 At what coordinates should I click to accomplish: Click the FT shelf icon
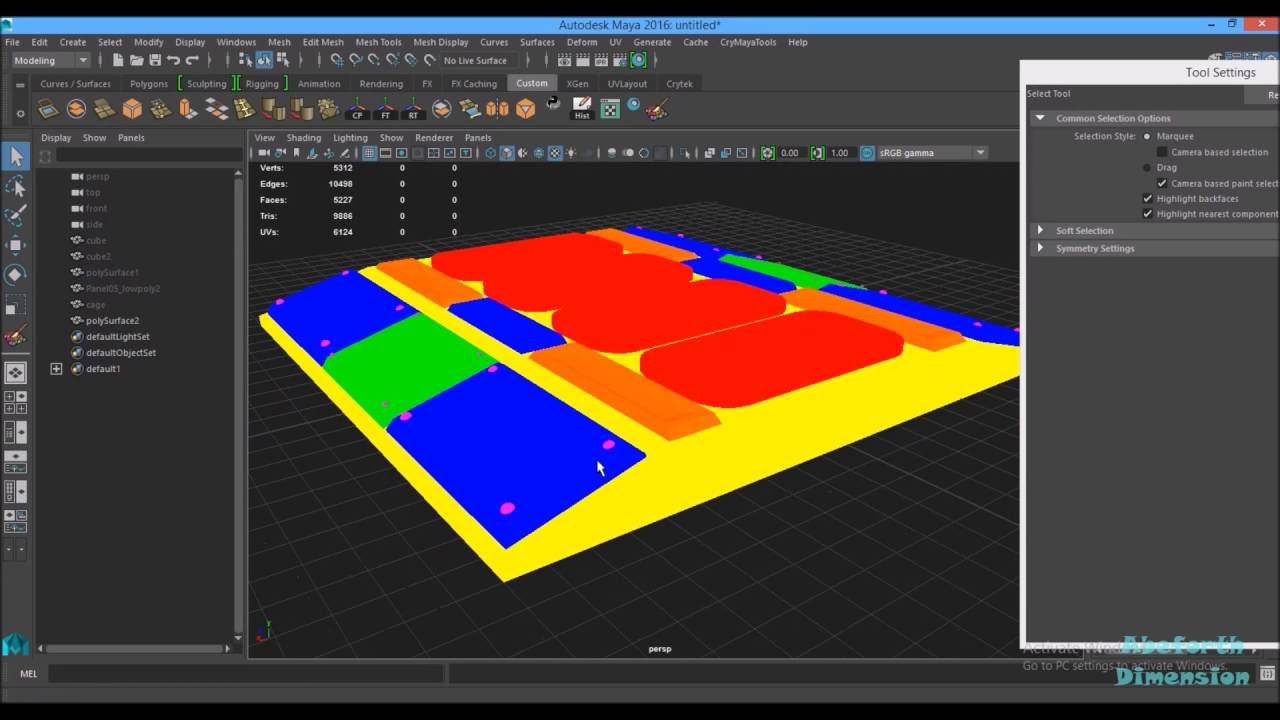click(385, 109)
